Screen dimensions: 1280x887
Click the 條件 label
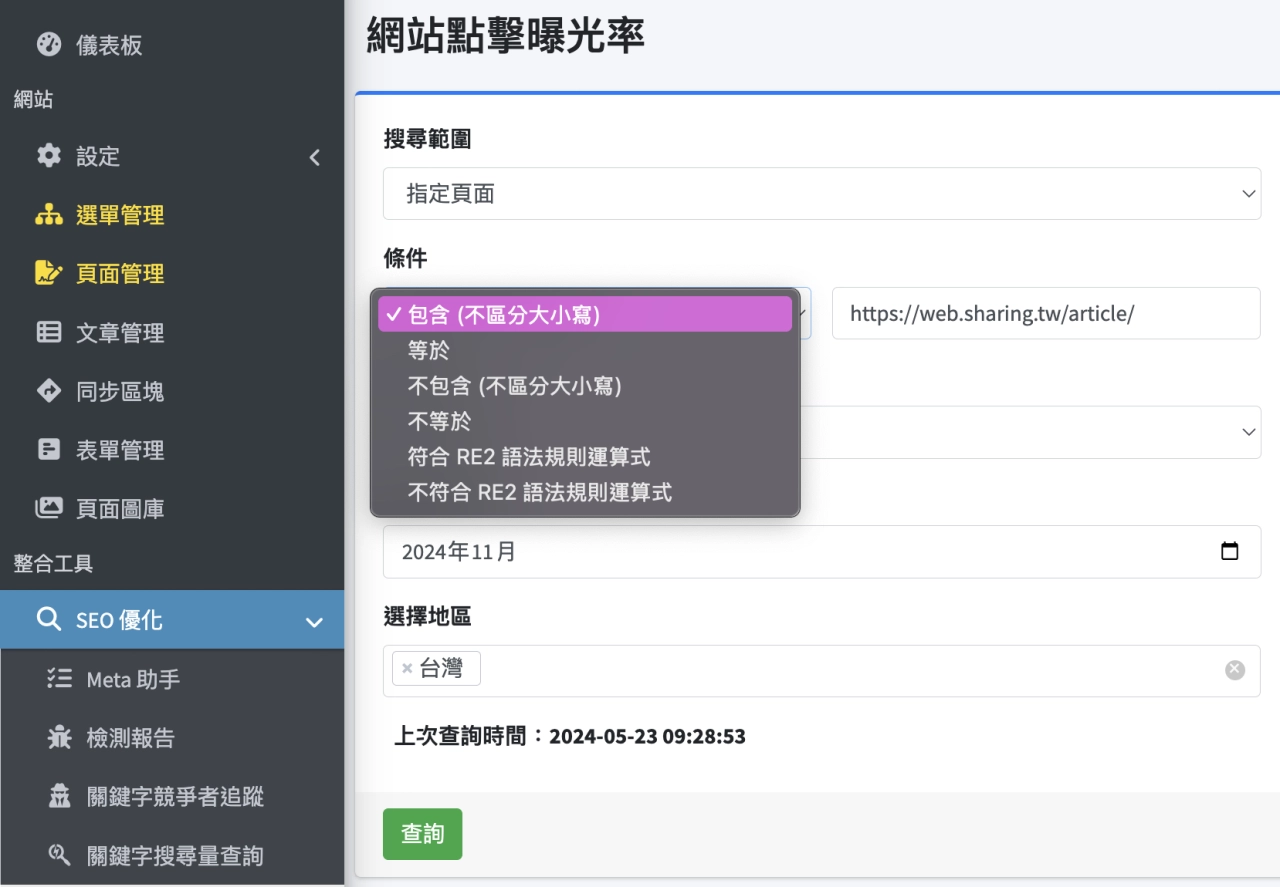(405, 258)
